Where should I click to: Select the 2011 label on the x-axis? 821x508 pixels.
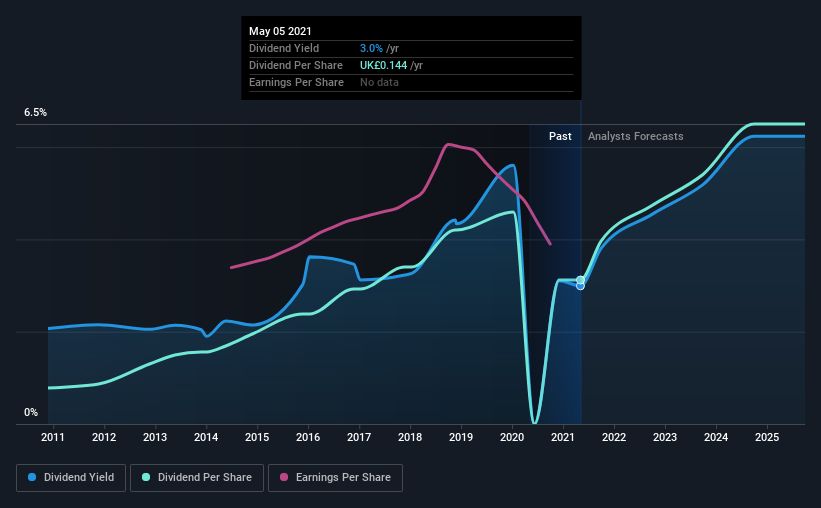click(53, 437)
